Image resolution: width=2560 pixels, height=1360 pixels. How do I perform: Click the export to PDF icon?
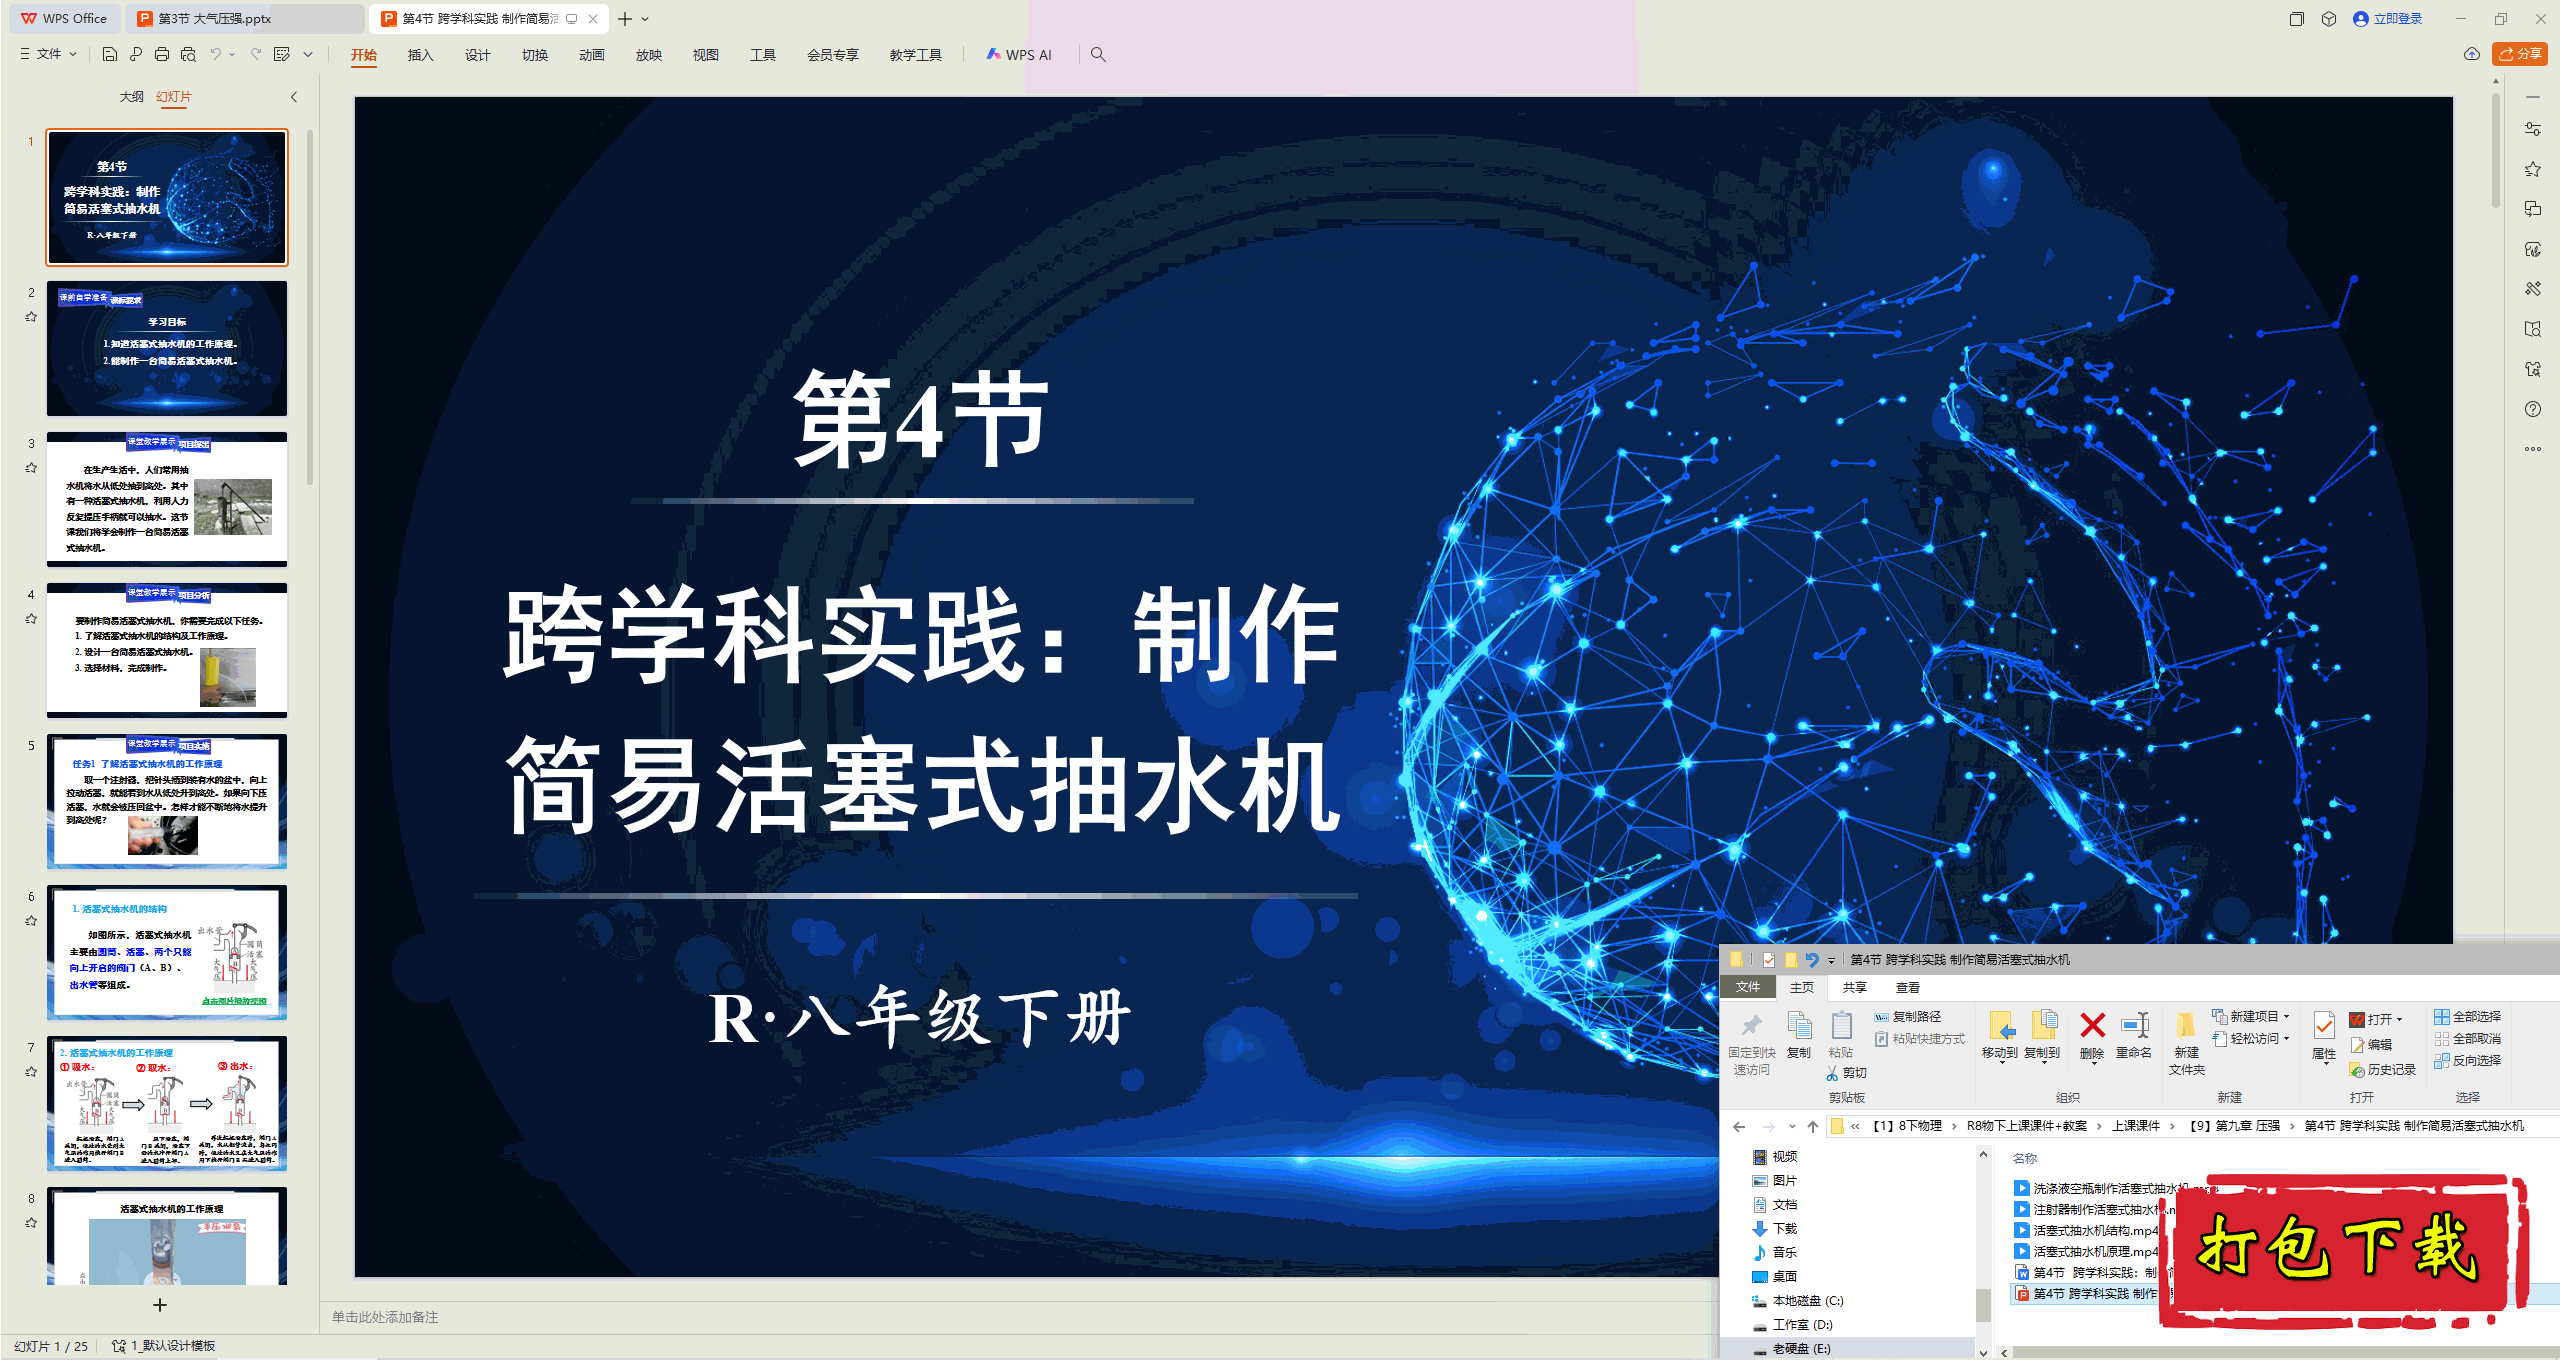[136, 54]
